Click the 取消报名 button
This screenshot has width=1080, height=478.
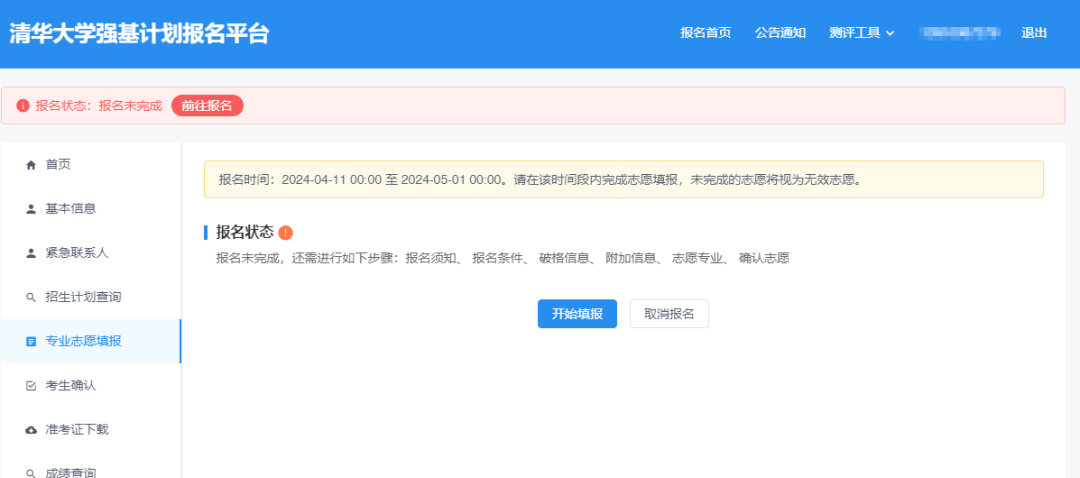(x=669, y=314)
